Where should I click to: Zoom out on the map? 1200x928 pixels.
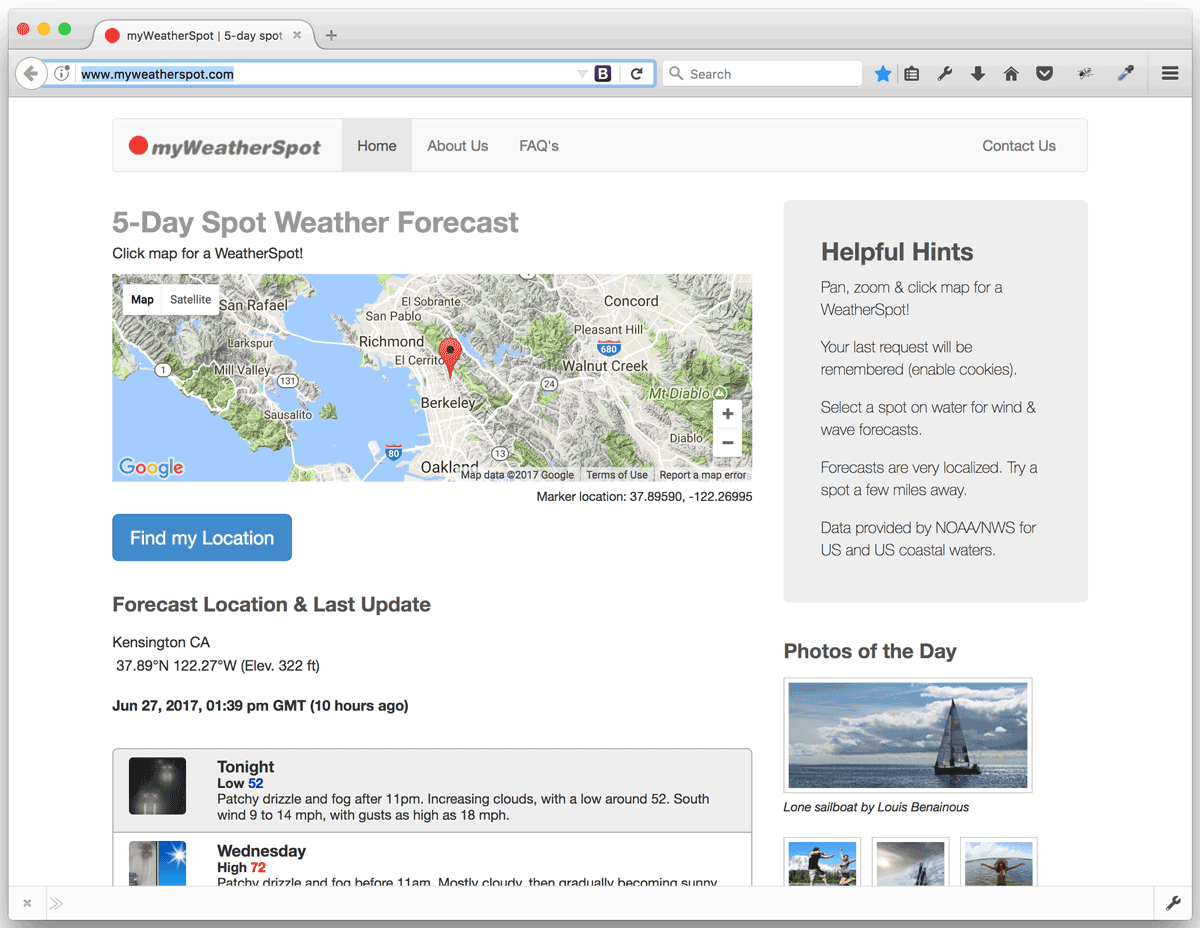(x=727, y=442)
